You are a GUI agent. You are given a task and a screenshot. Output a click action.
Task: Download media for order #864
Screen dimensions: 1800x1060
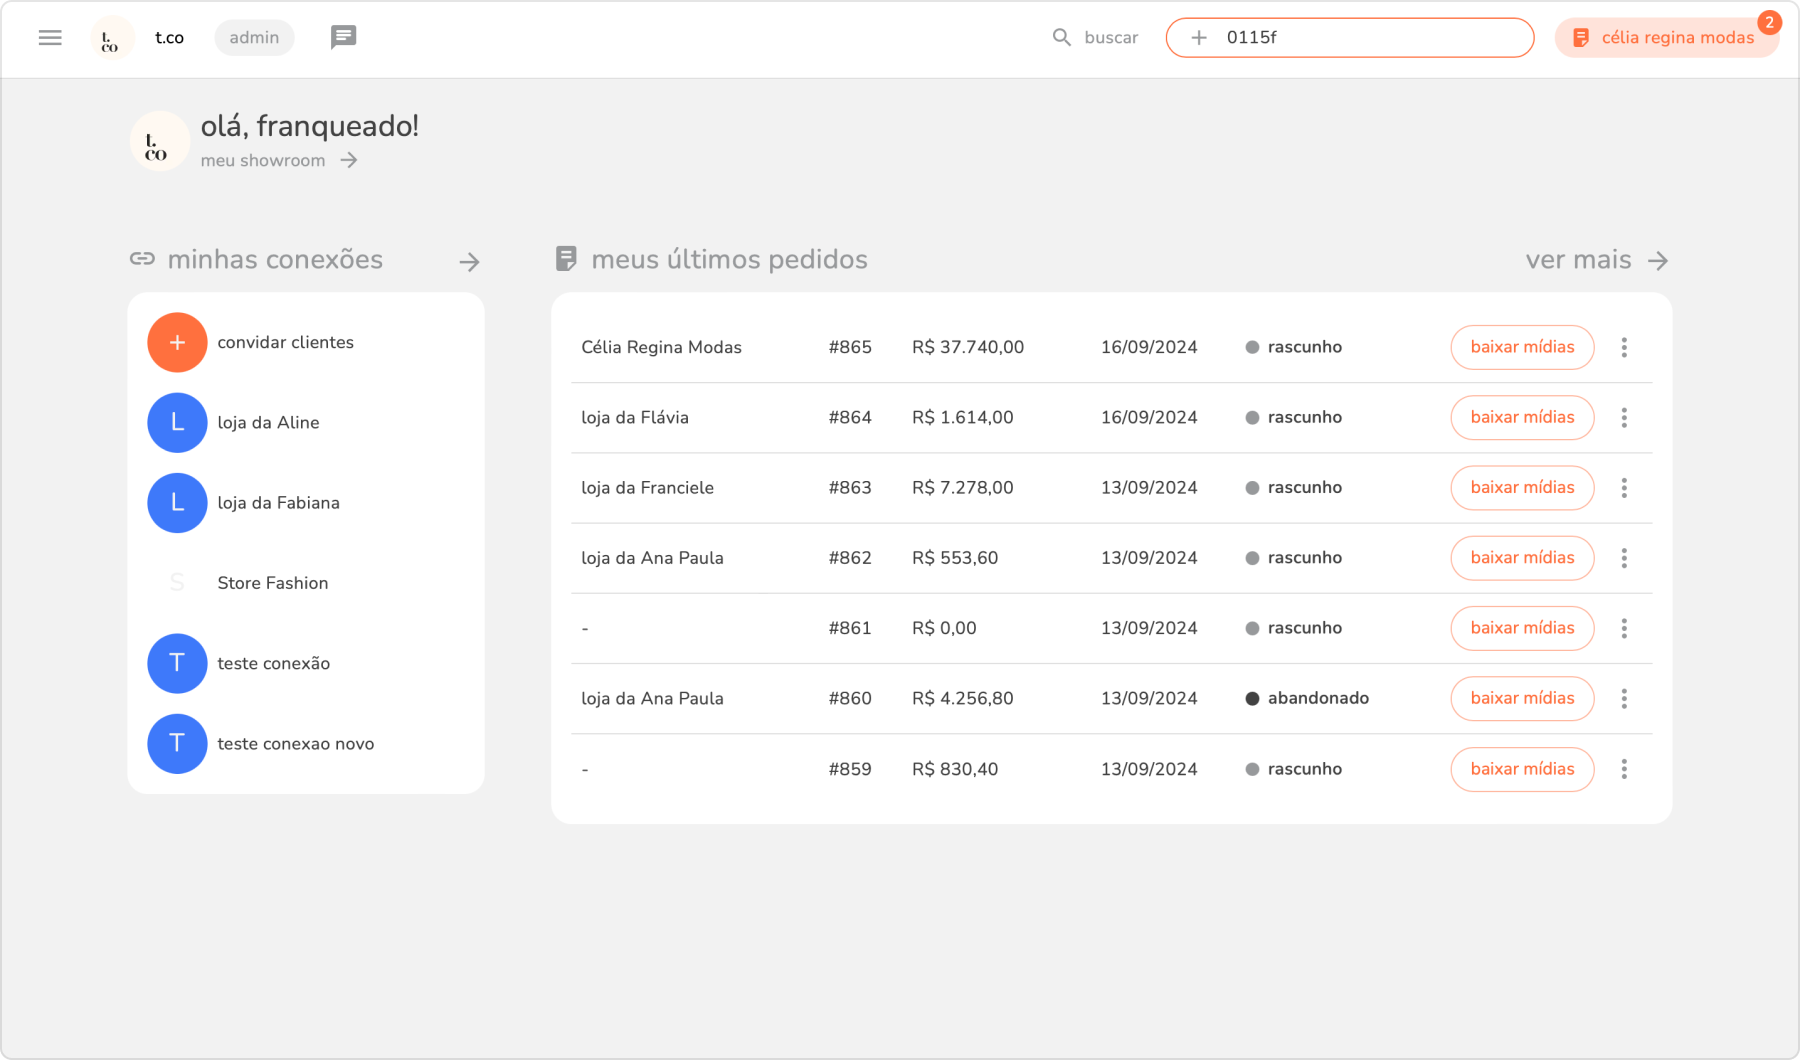click(x=1522, y=418)
